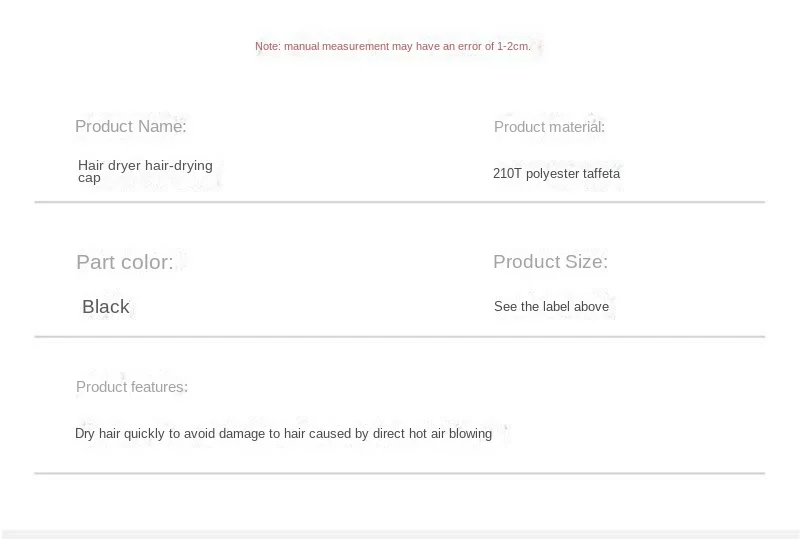Click the divider line below the Product Name row
The image size is (800, 539).
[x=400, y=202]
